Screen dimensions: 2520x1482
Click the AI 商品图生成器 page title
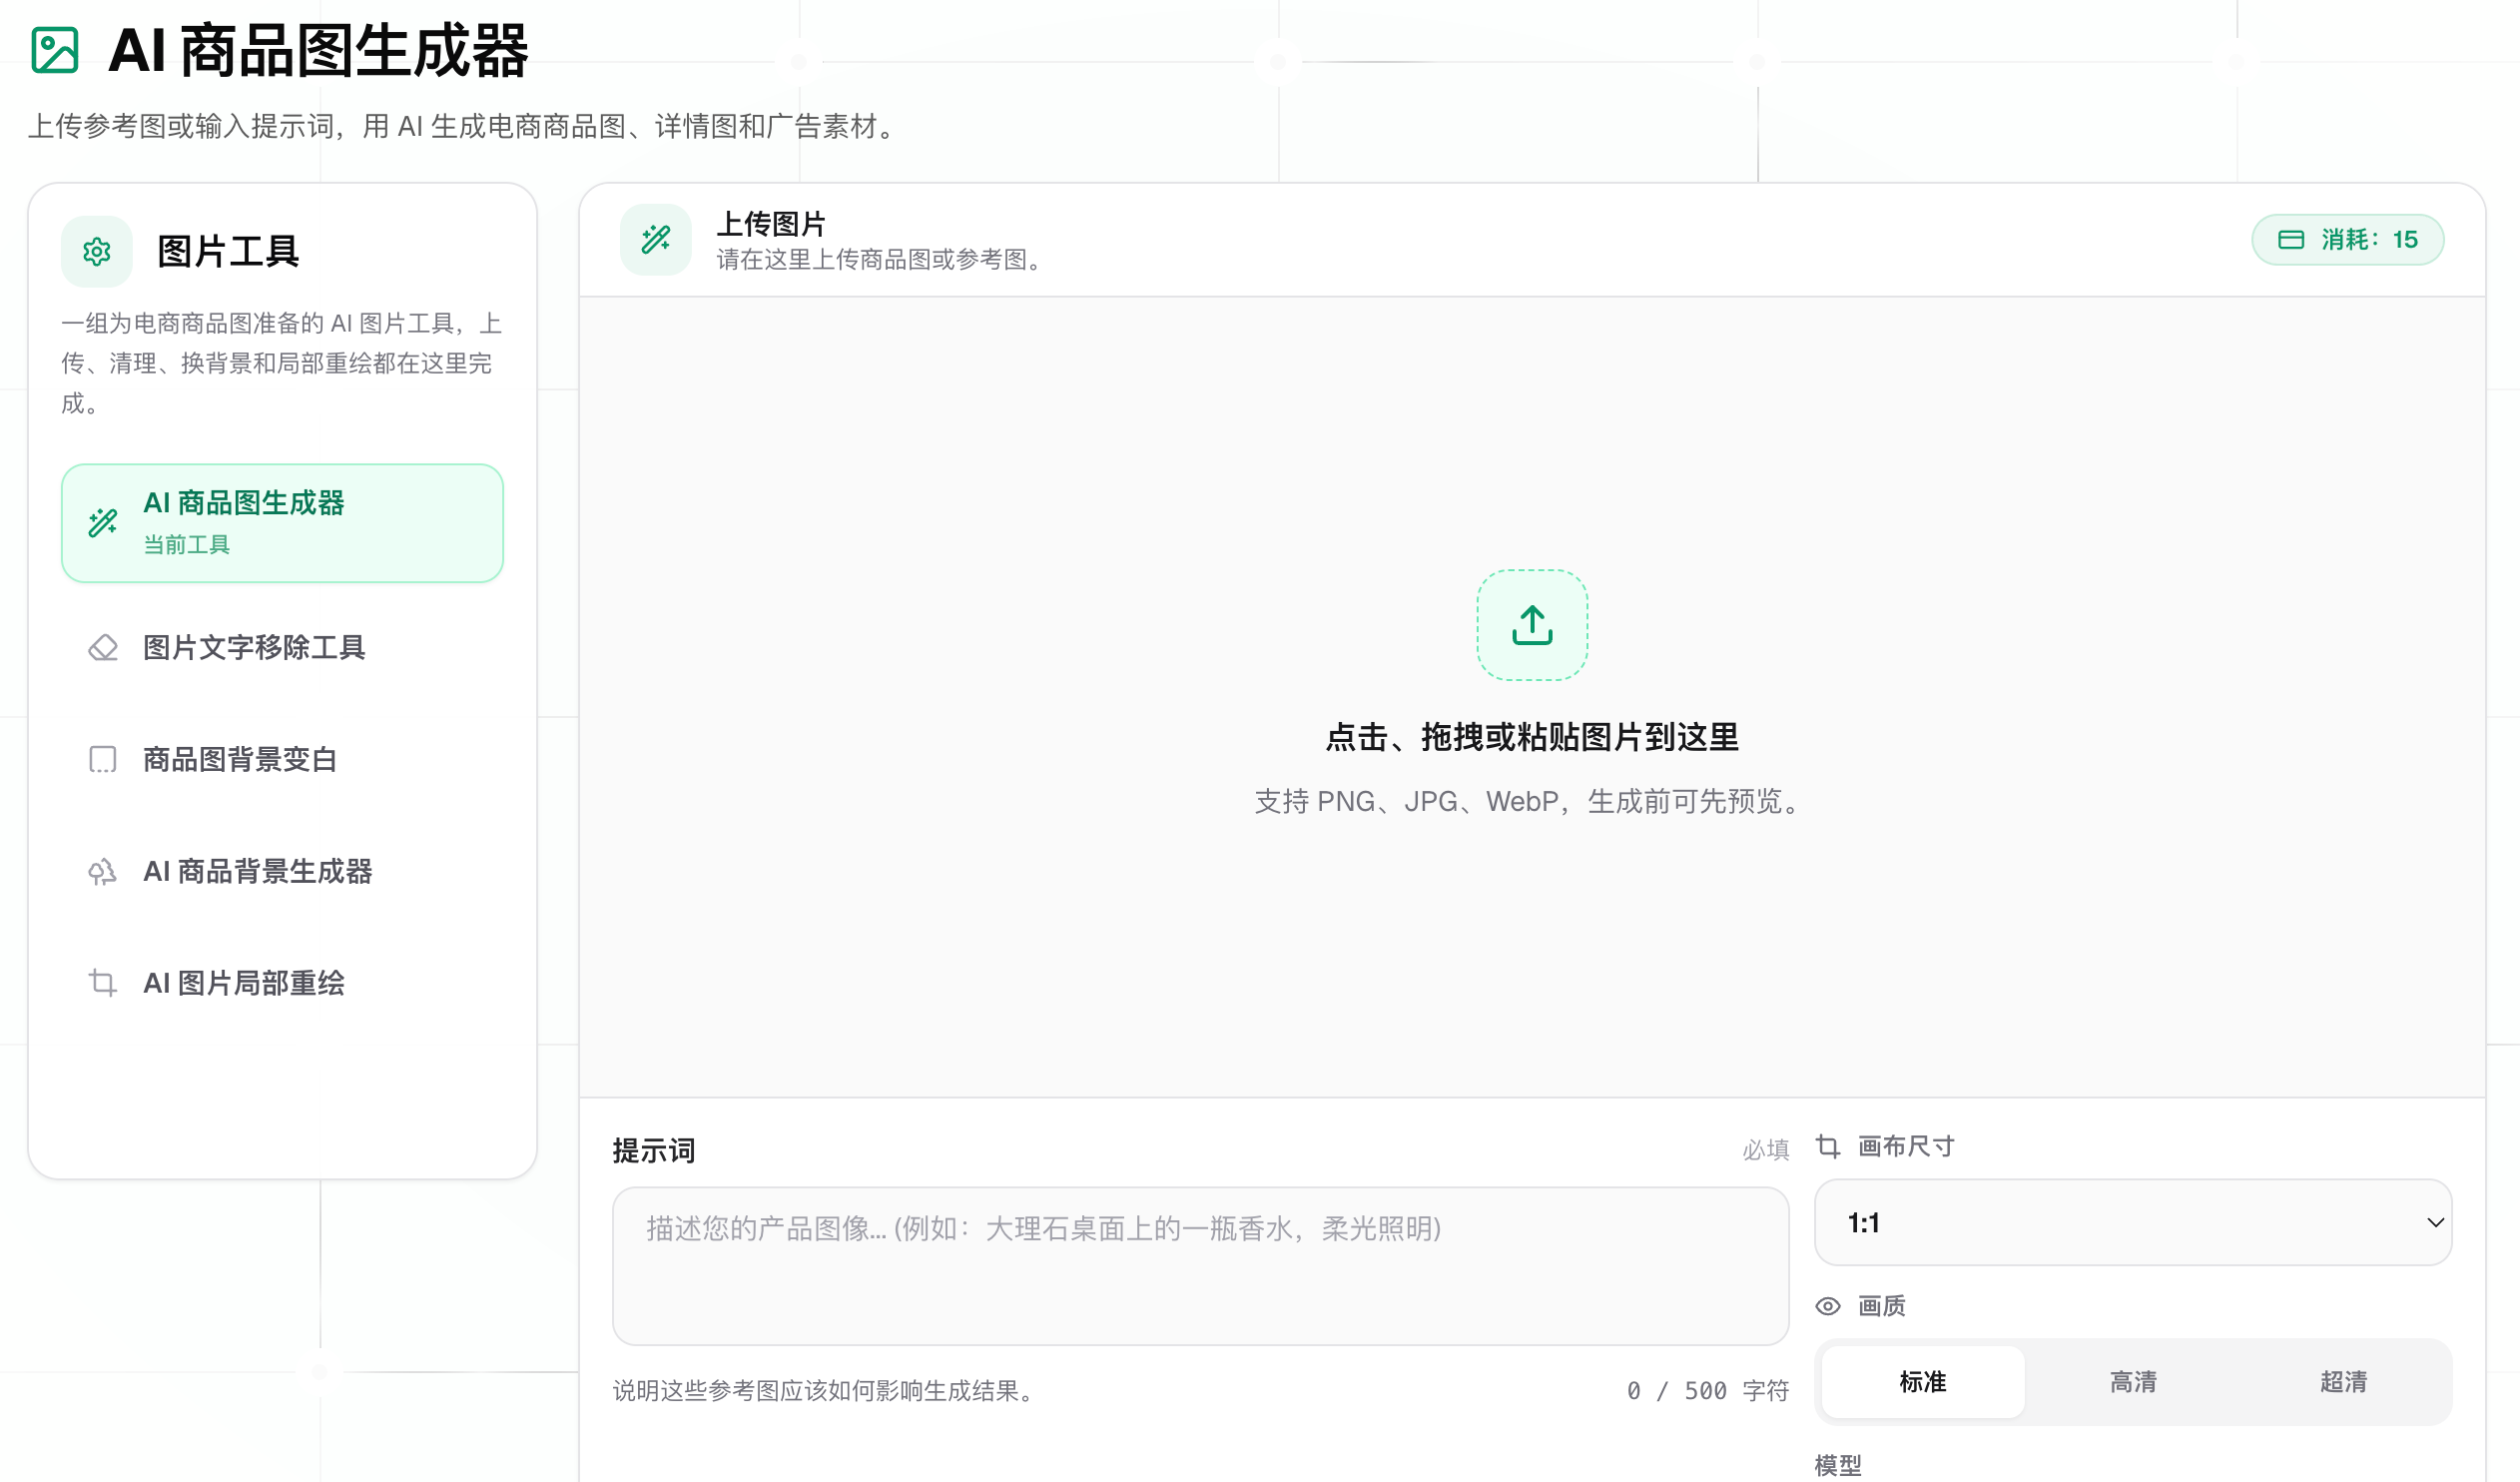(x=318, y=50)
